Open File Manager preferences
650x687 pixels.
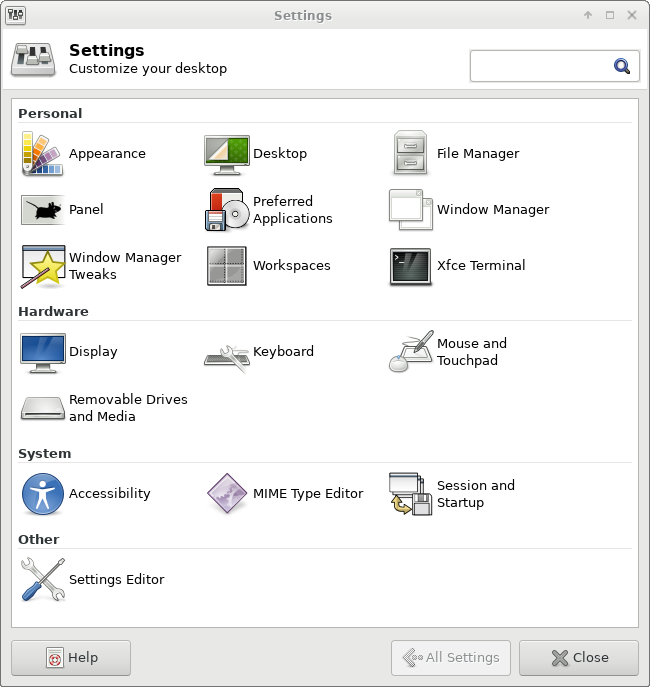tap(455, 153)
